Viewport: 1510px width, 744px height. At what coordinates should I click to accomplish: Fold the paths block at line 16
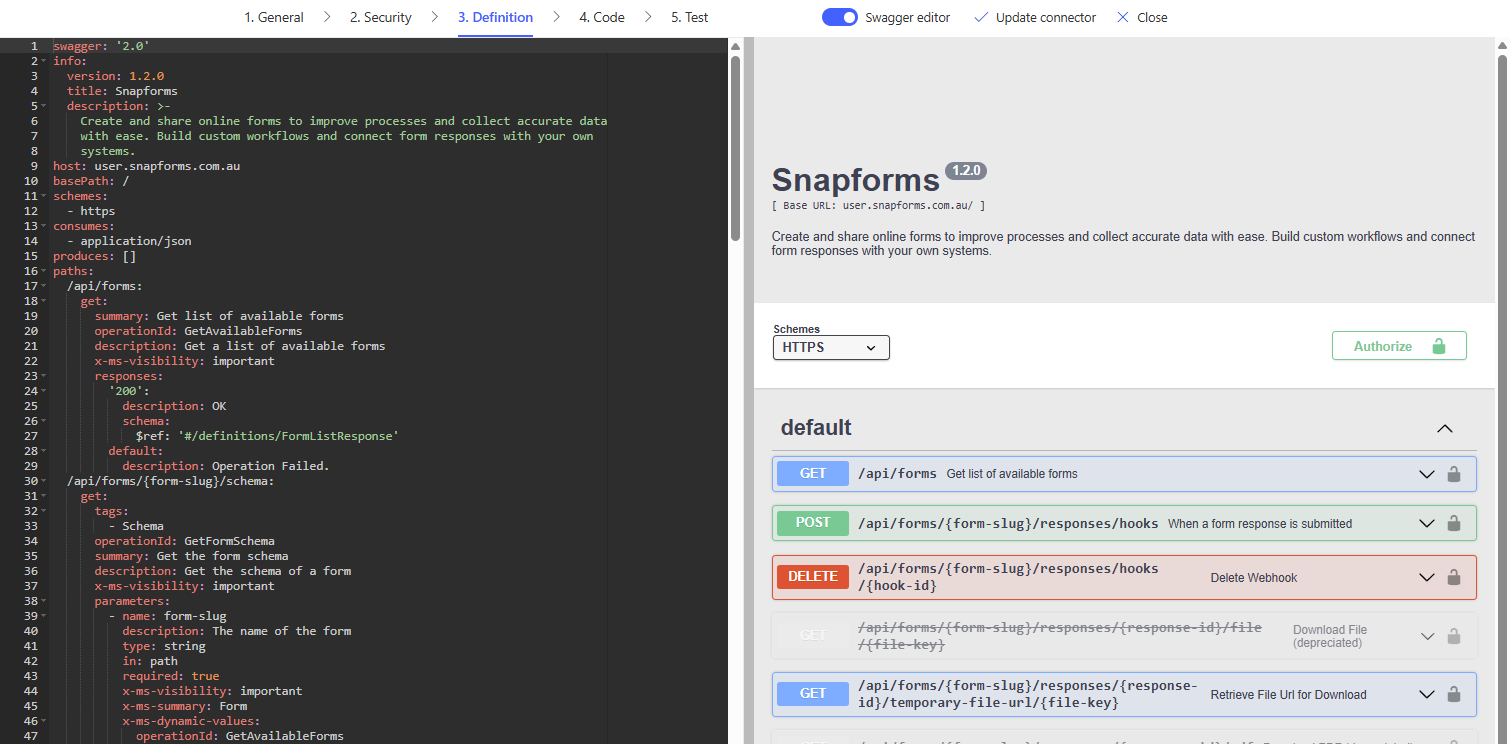coord(44,271)
